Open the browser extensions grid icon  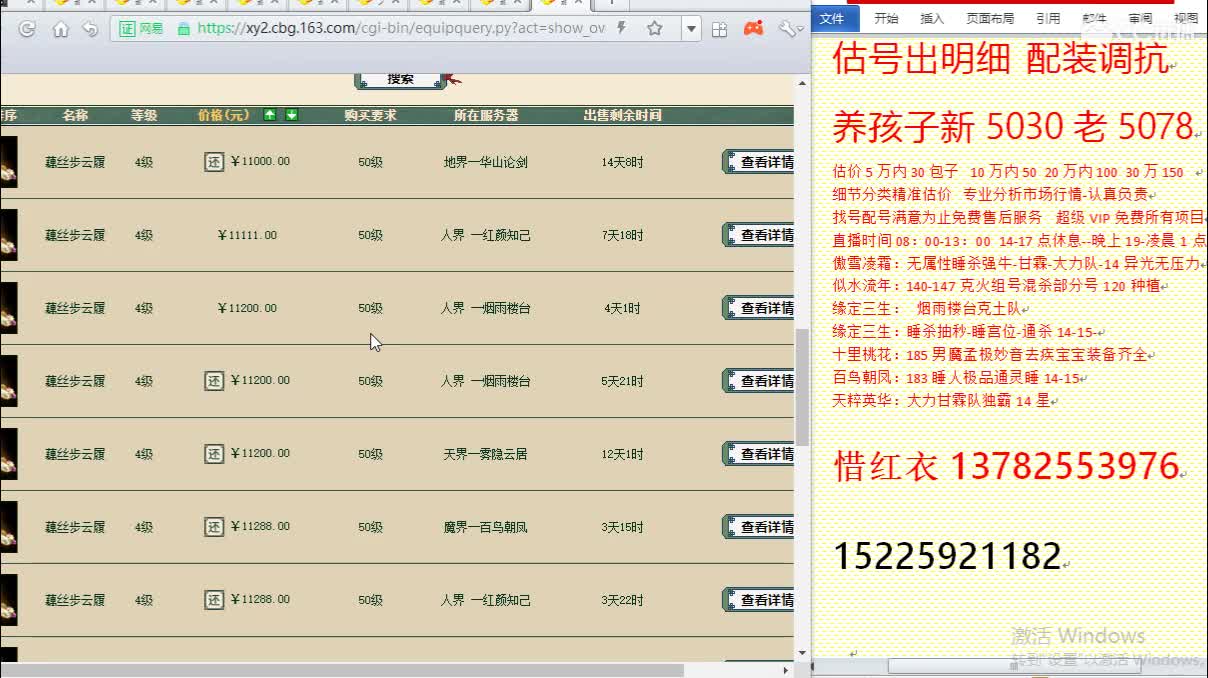click(x=719, y=29)
